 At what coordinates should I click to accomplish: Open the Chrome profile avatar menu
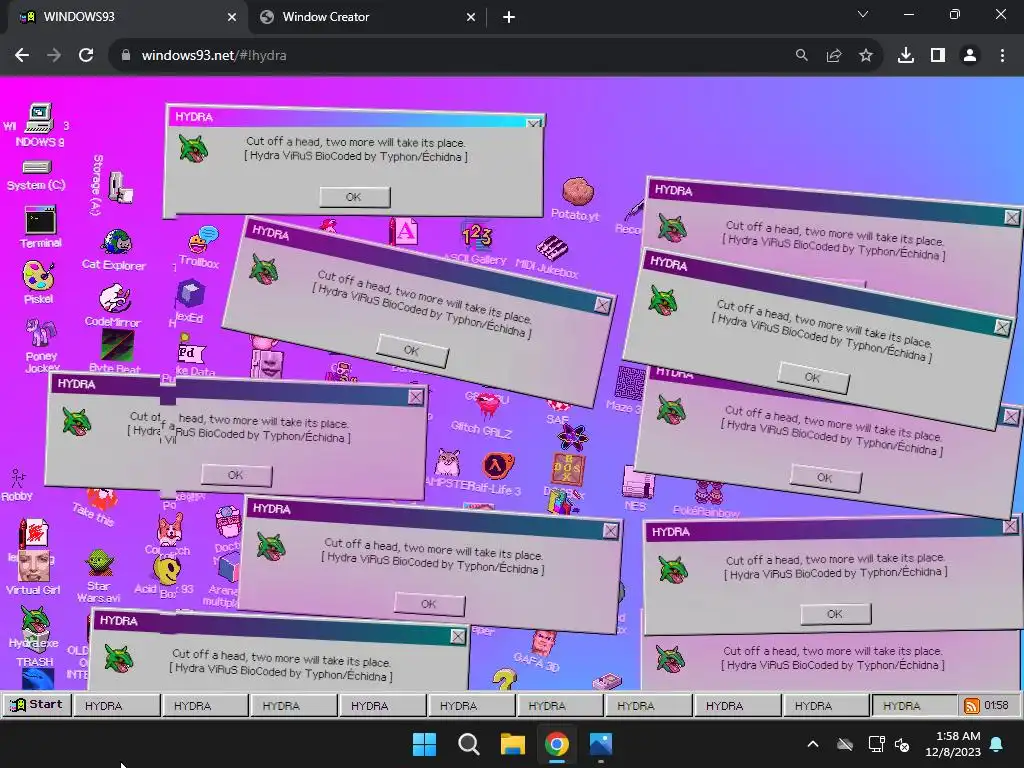(x=970, y=56)
